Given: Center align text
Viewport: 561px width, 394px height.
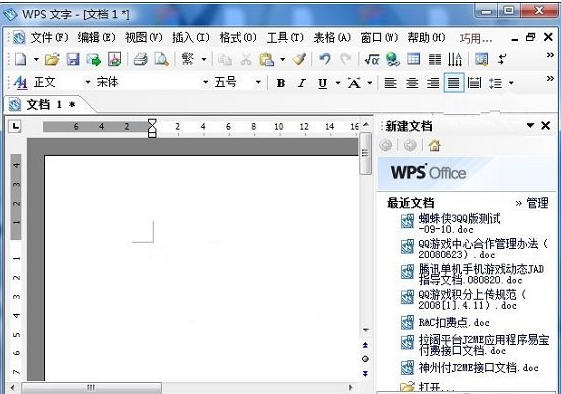Looking at the screenshot, I should tap(412, 83).
